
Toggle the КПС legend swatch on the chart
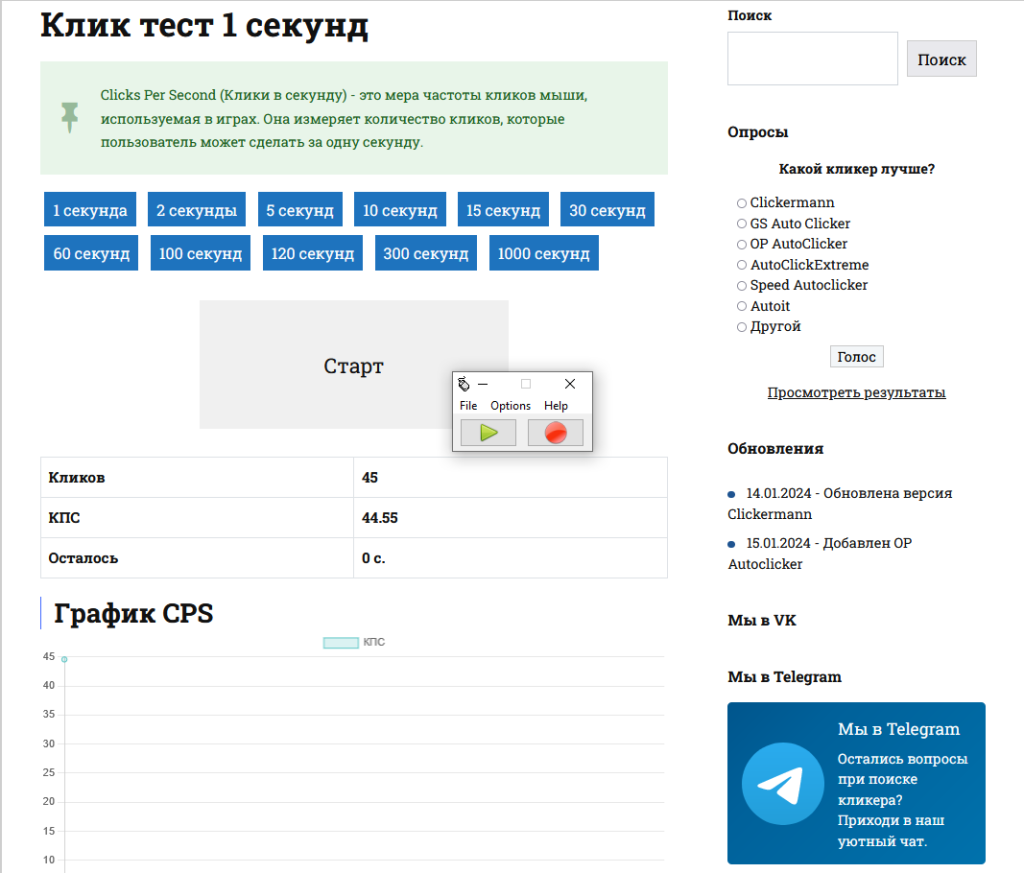(340, 642)
